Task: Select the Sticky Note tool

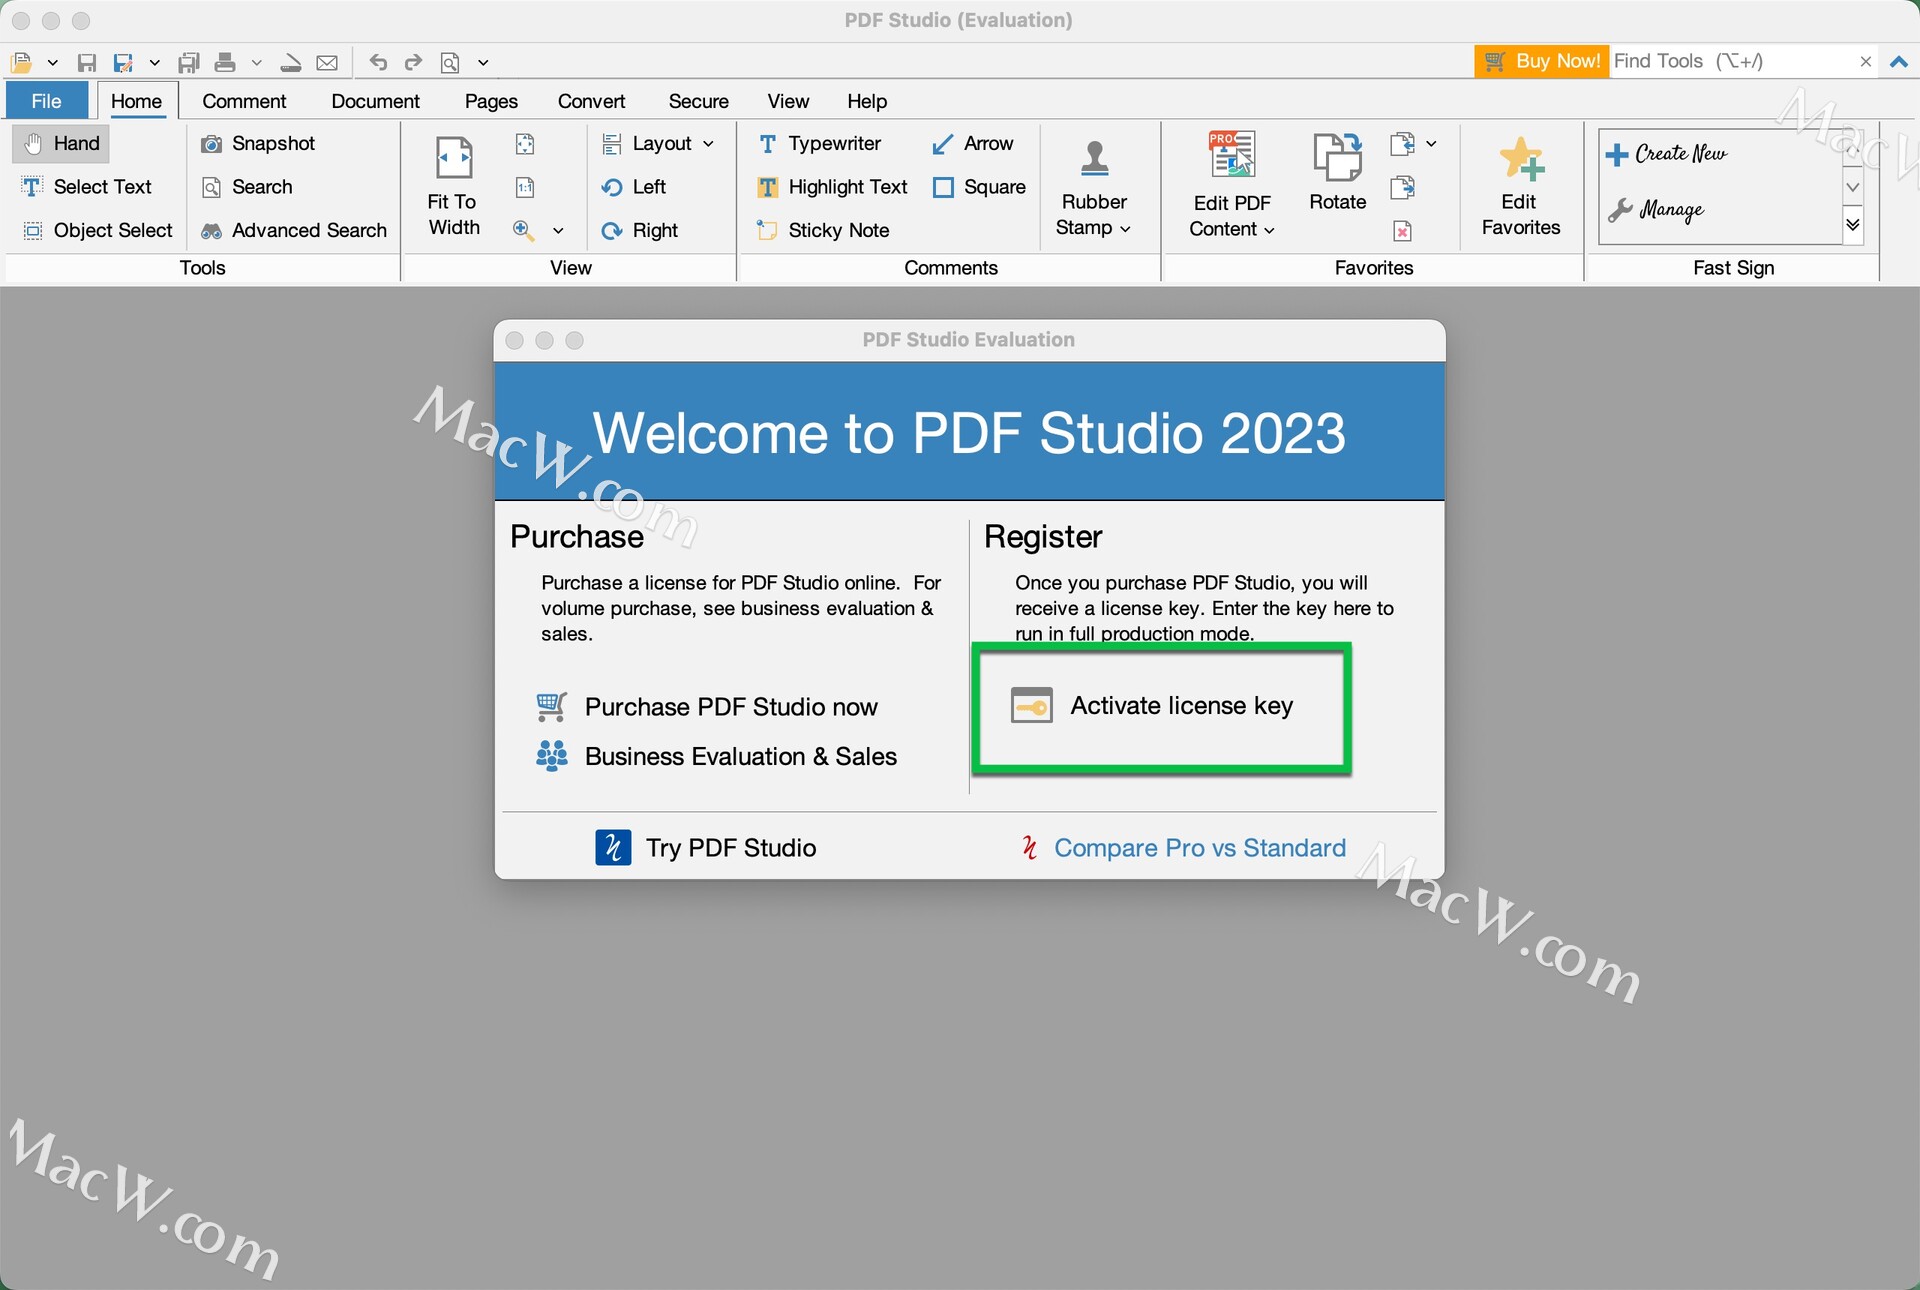Action: coord(823,230)
